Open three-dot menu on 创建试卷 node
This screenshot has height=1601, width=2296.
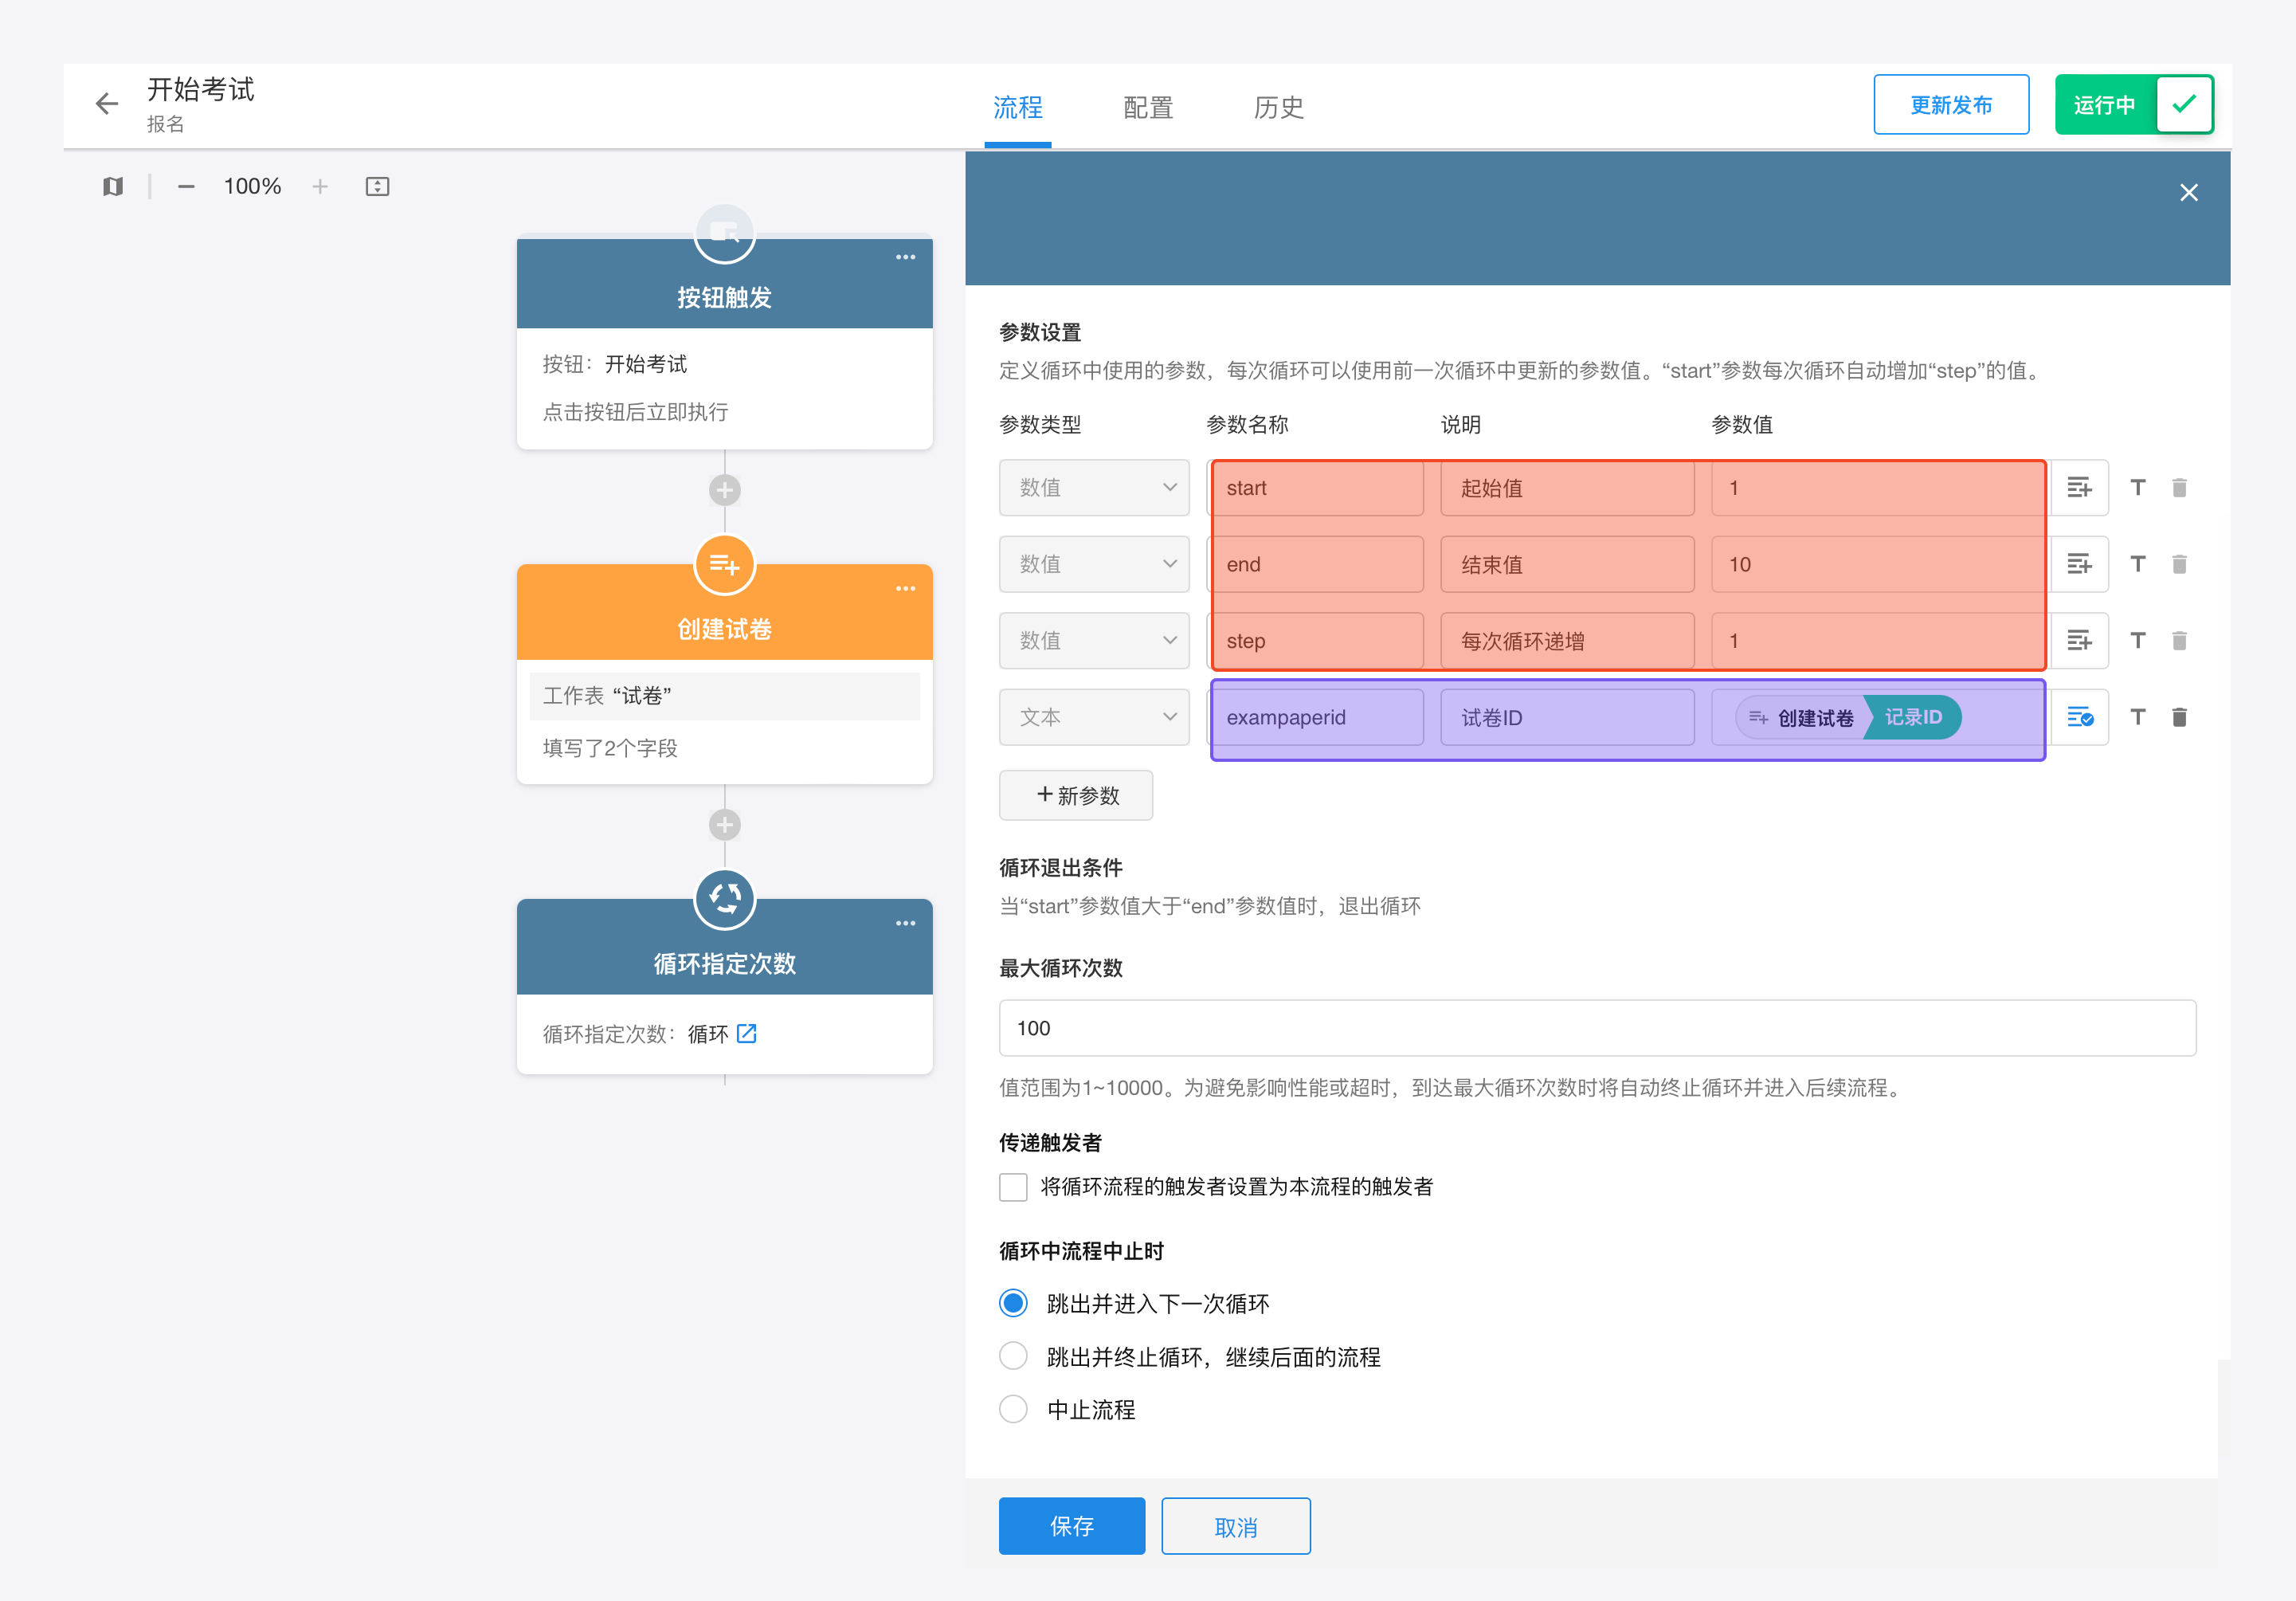(905, 589)
